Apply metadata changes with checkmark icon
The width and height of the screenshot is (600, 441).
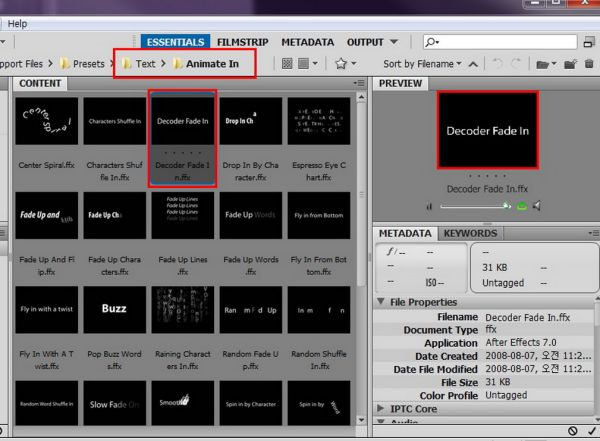[x=592, y=431]
